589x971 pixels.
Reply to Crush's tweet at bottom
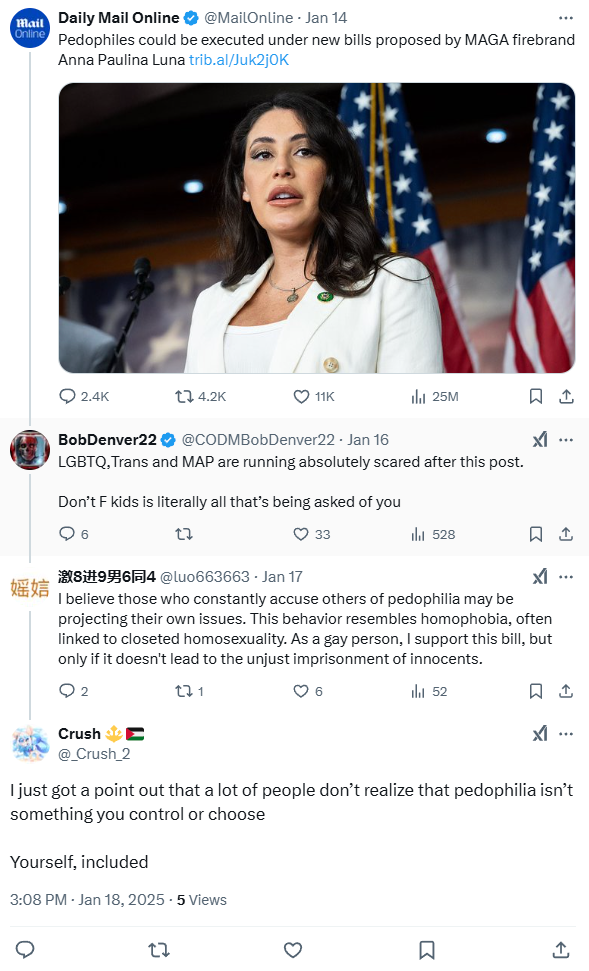[x=25, y=949]
